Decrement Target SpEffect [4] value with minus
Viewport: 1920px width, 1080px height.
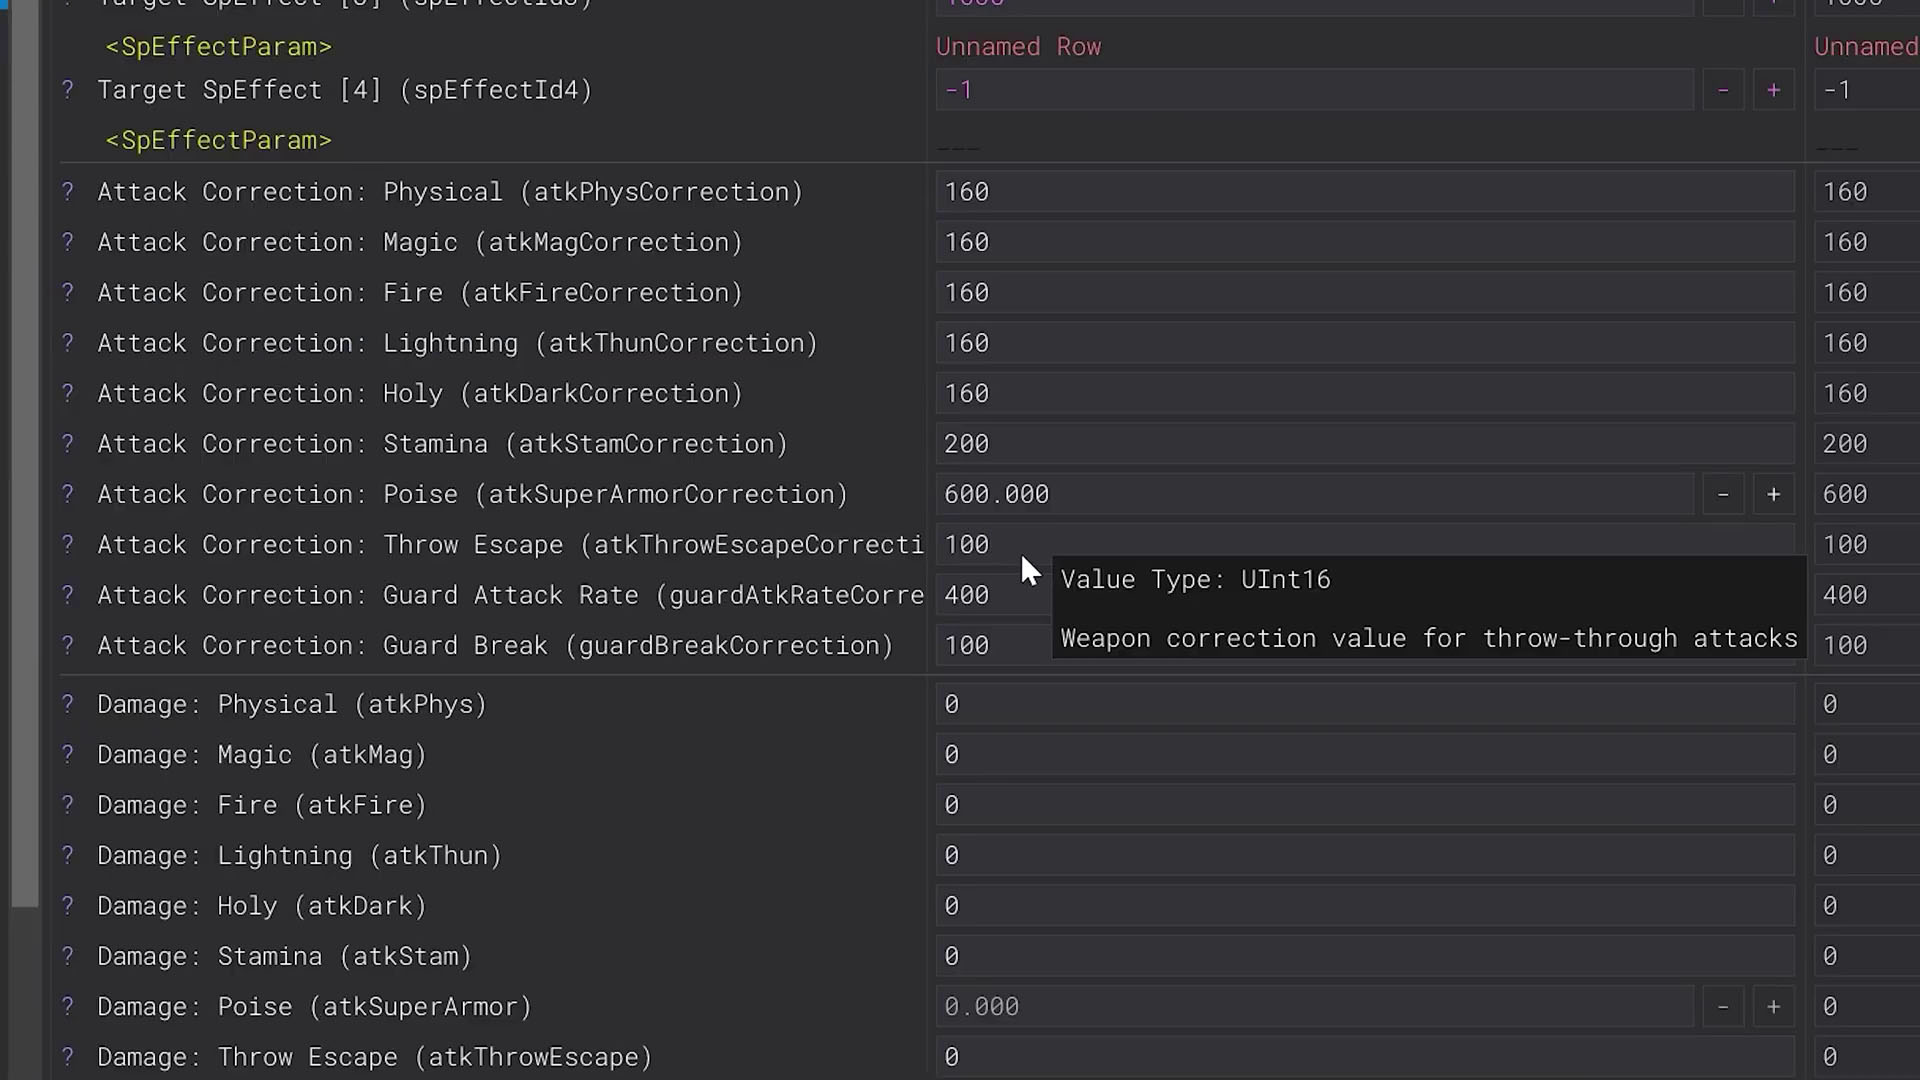pyautogui.click(x=1723, y=90)
